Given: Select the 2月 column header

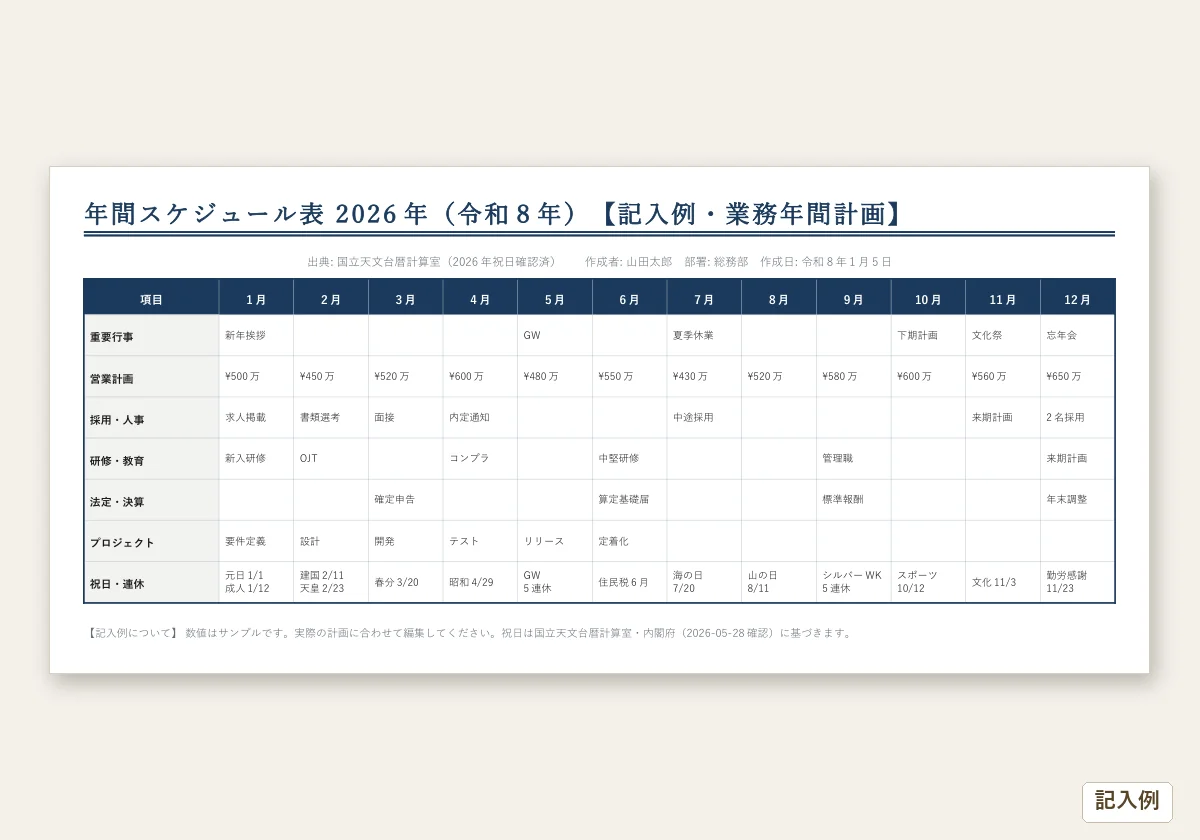Looking at the screenshot, I should (x=331, y=298).
